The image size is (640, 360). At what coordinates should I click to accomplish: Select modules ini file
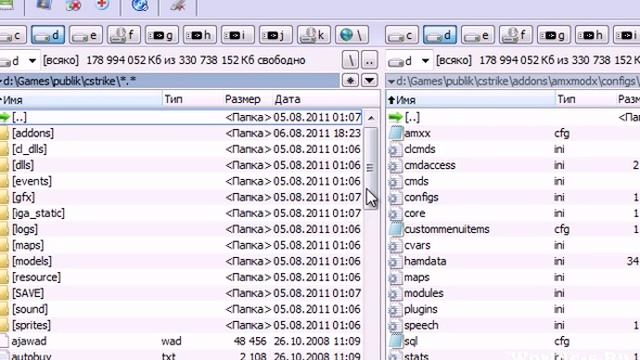tap(513, 293)
